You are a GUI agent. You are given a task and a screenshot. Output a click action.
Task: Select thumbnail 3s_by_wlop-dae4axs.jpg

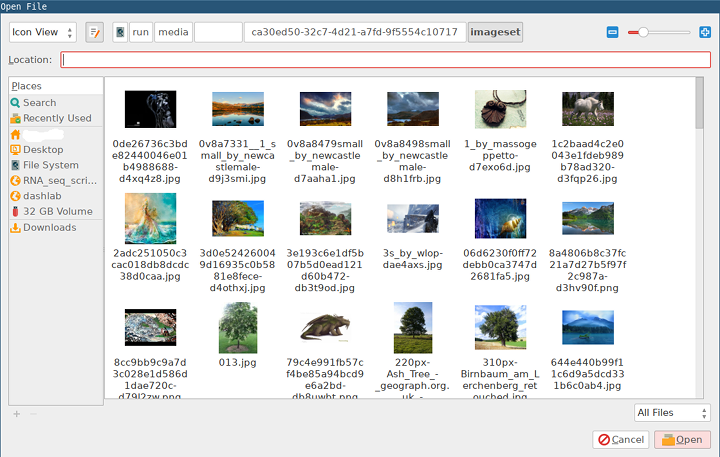[413, 219]
